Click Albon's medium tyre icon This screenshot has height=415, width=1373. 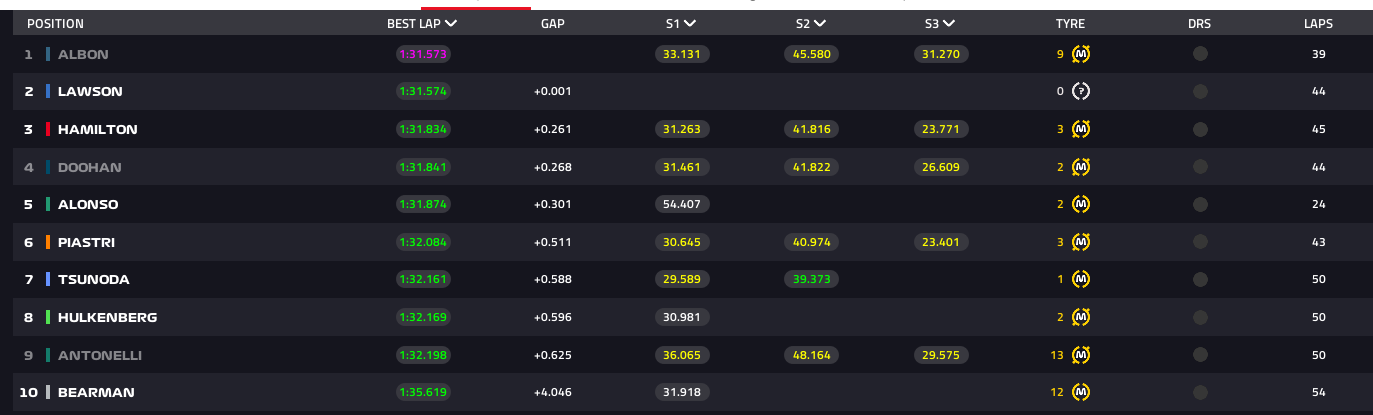(1080, 54)
